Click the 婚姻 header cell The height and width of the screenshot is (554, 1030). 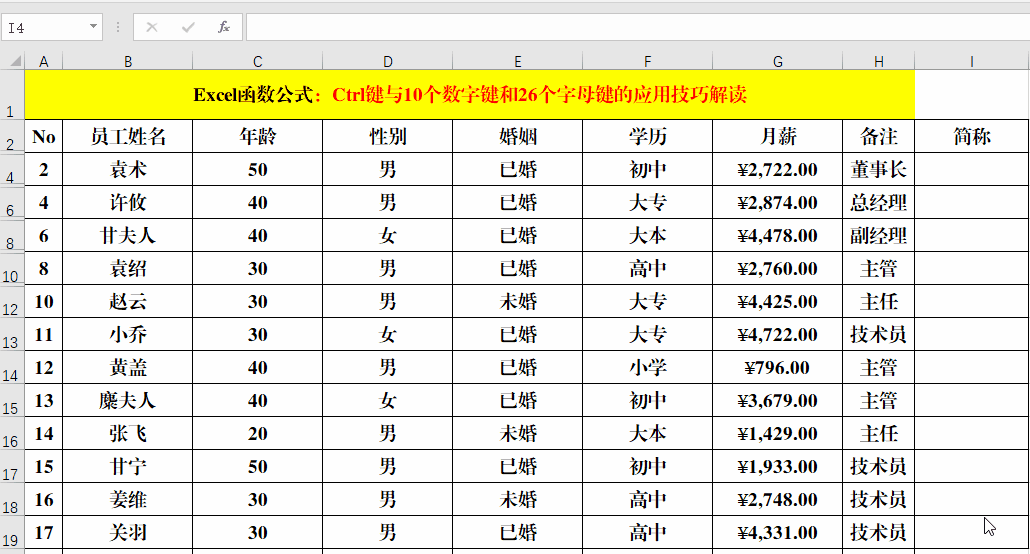[518, 136]
